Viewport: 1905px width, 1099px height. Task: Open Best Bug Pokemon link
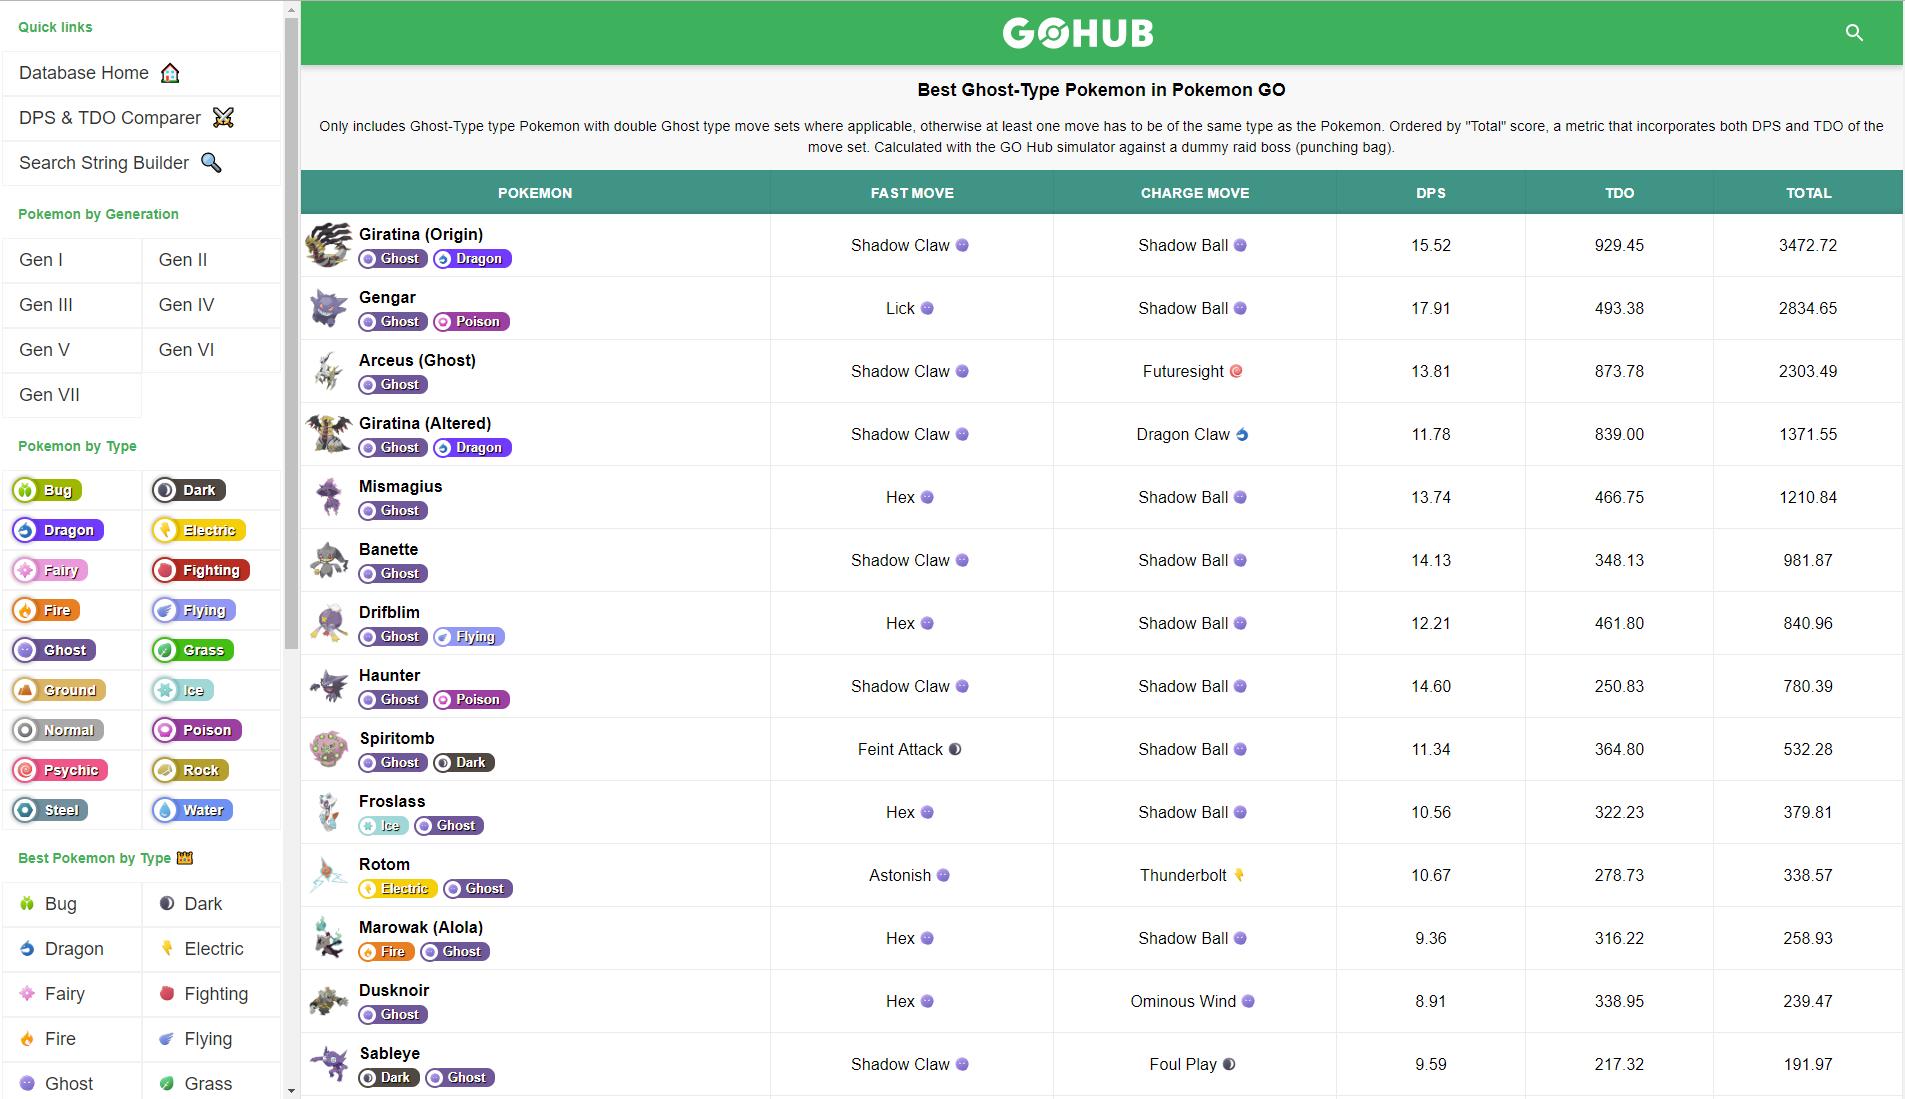point(72,904)
